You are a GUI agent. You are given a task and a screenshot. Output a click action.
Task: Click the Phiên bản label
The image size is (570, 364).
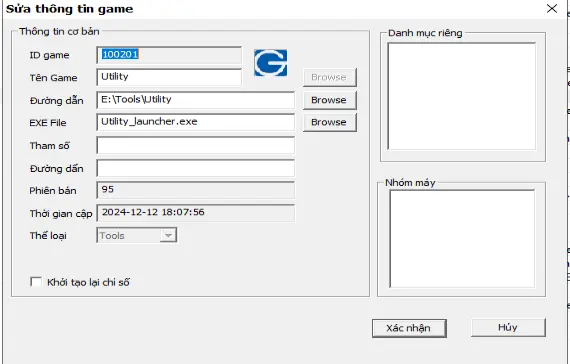[53, 191]
